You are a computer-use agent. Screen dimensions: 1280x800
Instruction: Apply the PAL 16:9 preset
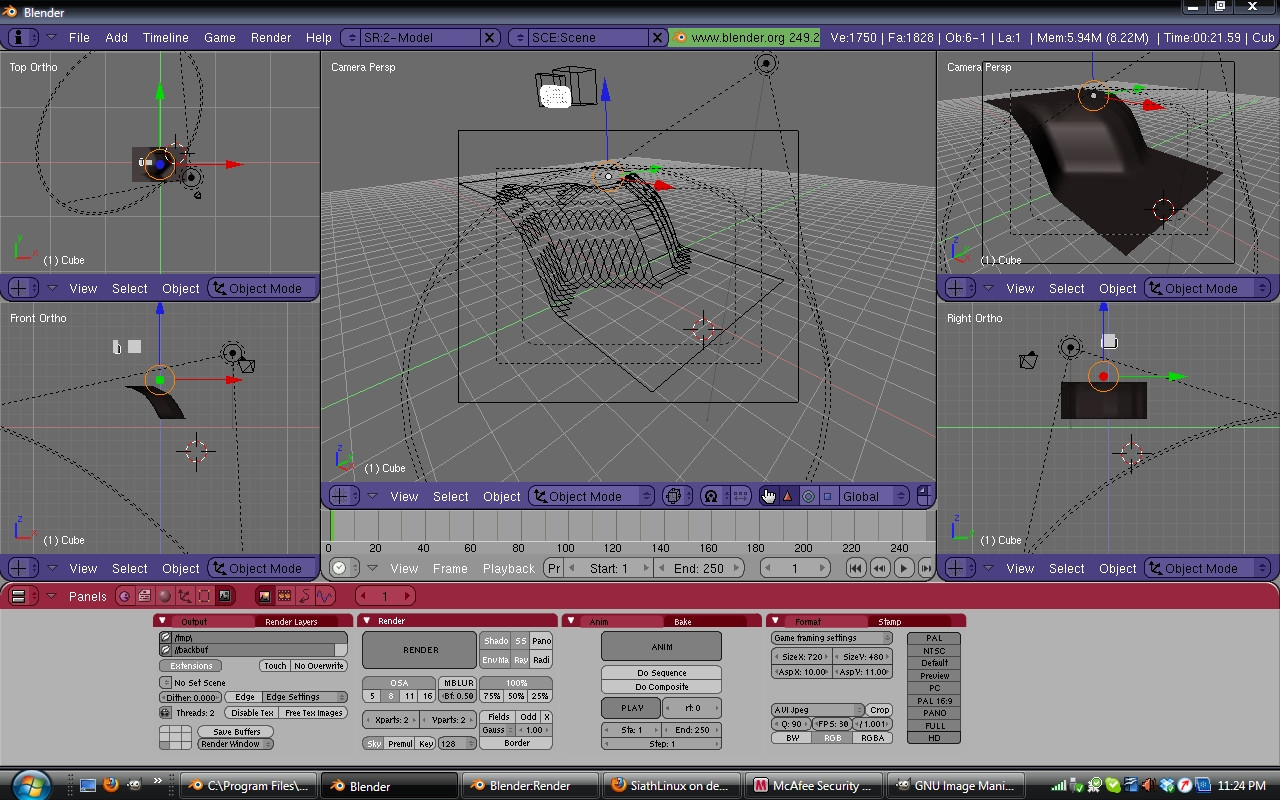pos(934,701)
